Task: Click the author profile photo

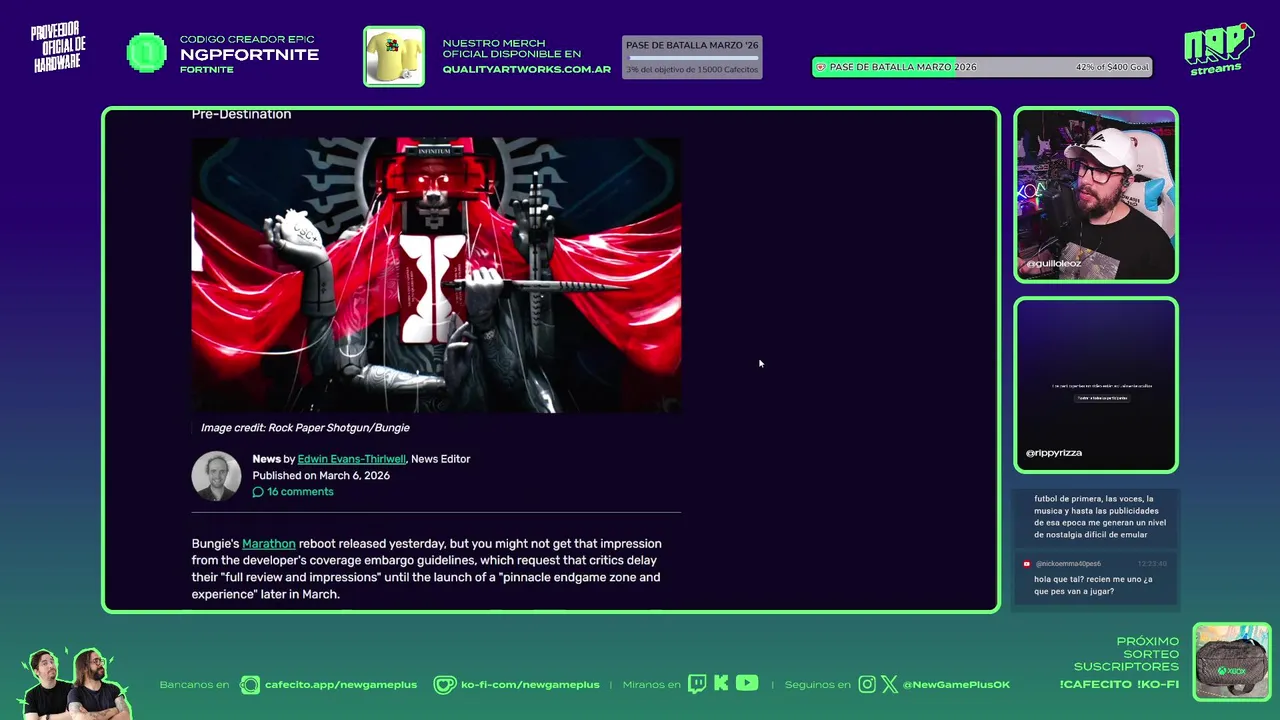Action: pos(216,476)
